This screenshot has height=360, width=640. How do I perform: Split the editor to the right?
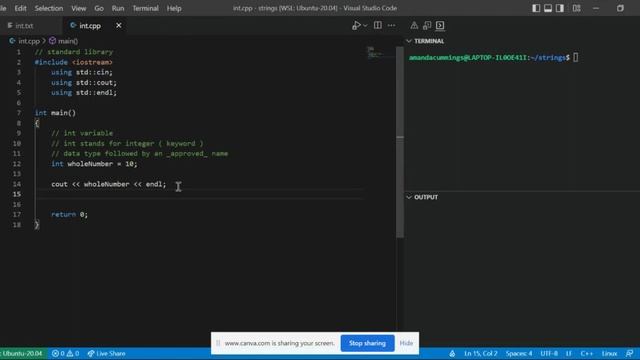[378, 25]
